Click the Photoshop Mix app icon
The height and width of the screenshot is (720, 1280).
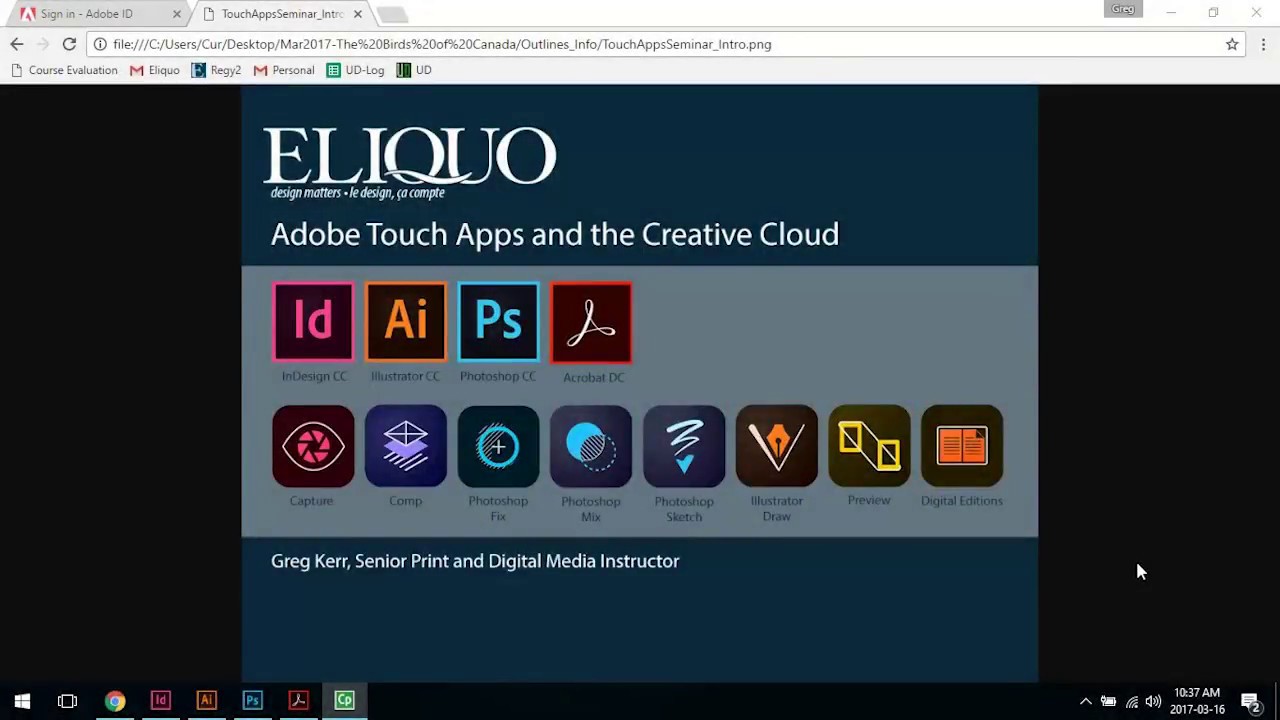(x=591, y=446)
